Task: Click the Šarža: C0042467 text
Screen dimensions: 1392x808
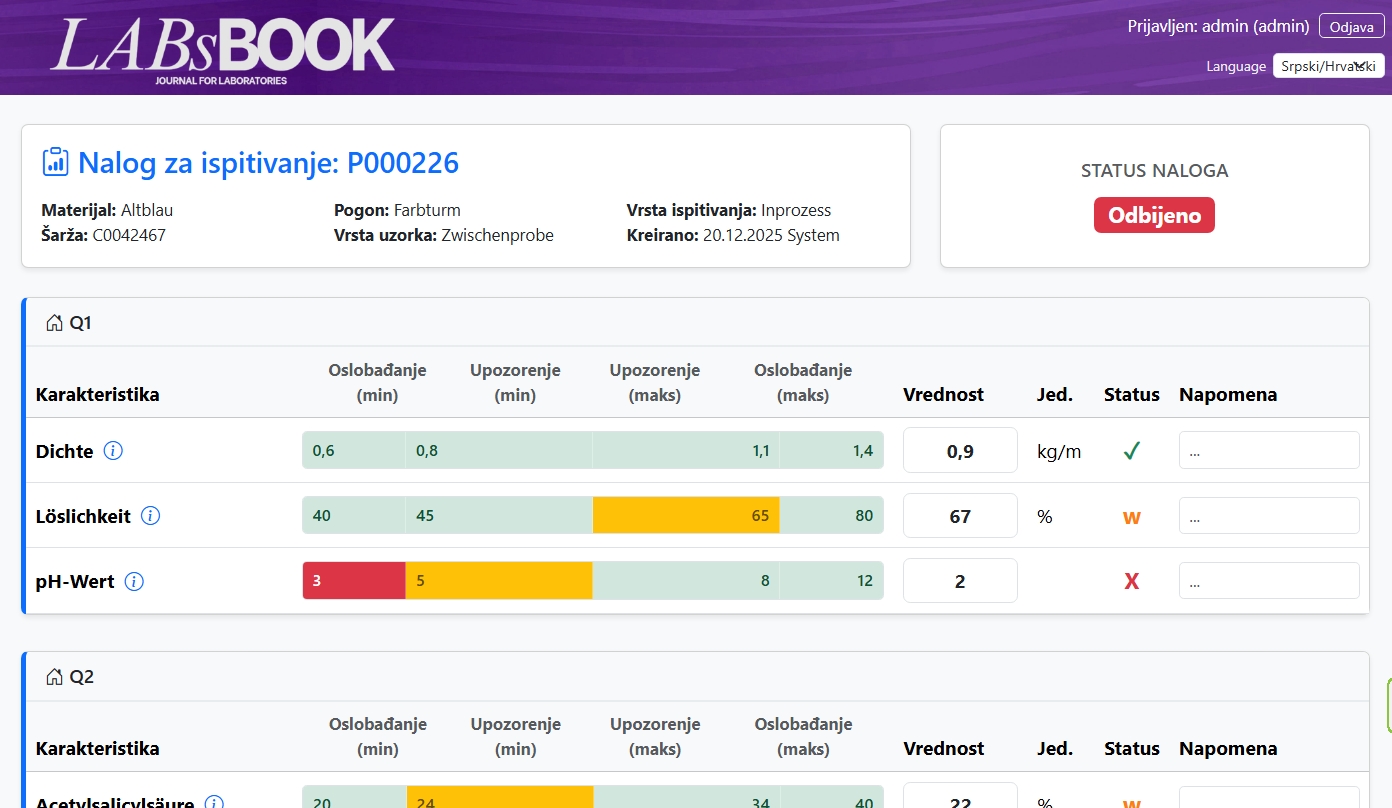Action: (104, 236)
